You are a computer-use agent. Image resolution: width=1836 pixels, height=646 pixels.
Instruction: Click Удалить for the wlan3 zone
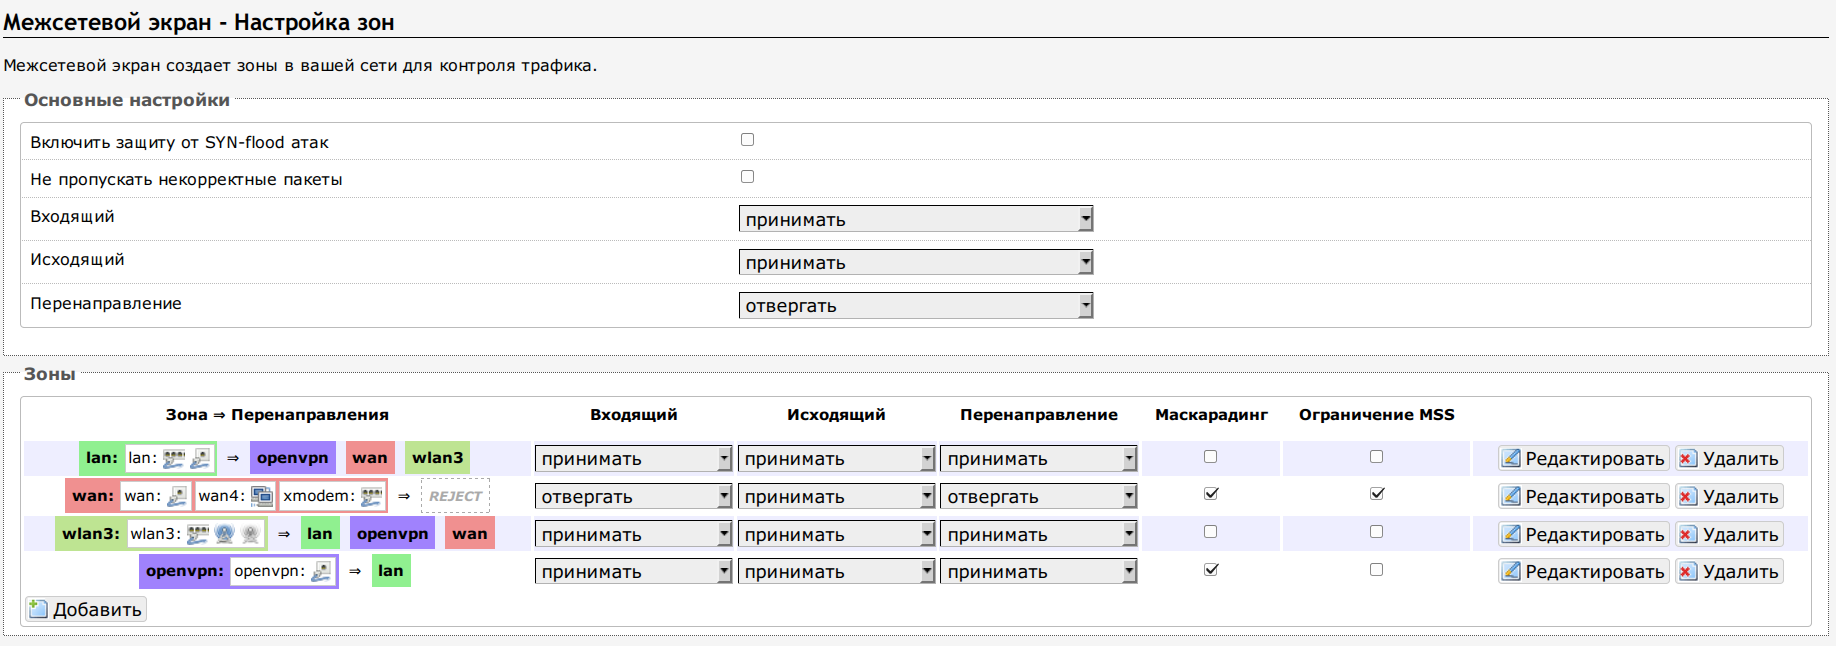coord(1730,535)
